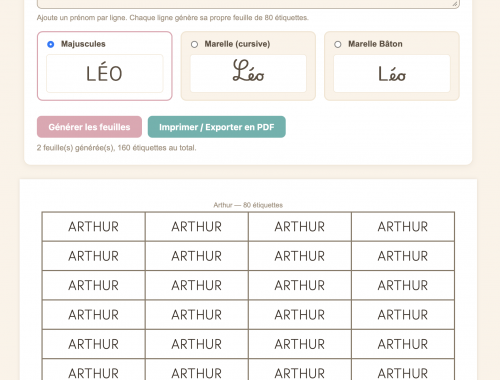Click the Marelle Bâton Léo preview

point(392,73)
